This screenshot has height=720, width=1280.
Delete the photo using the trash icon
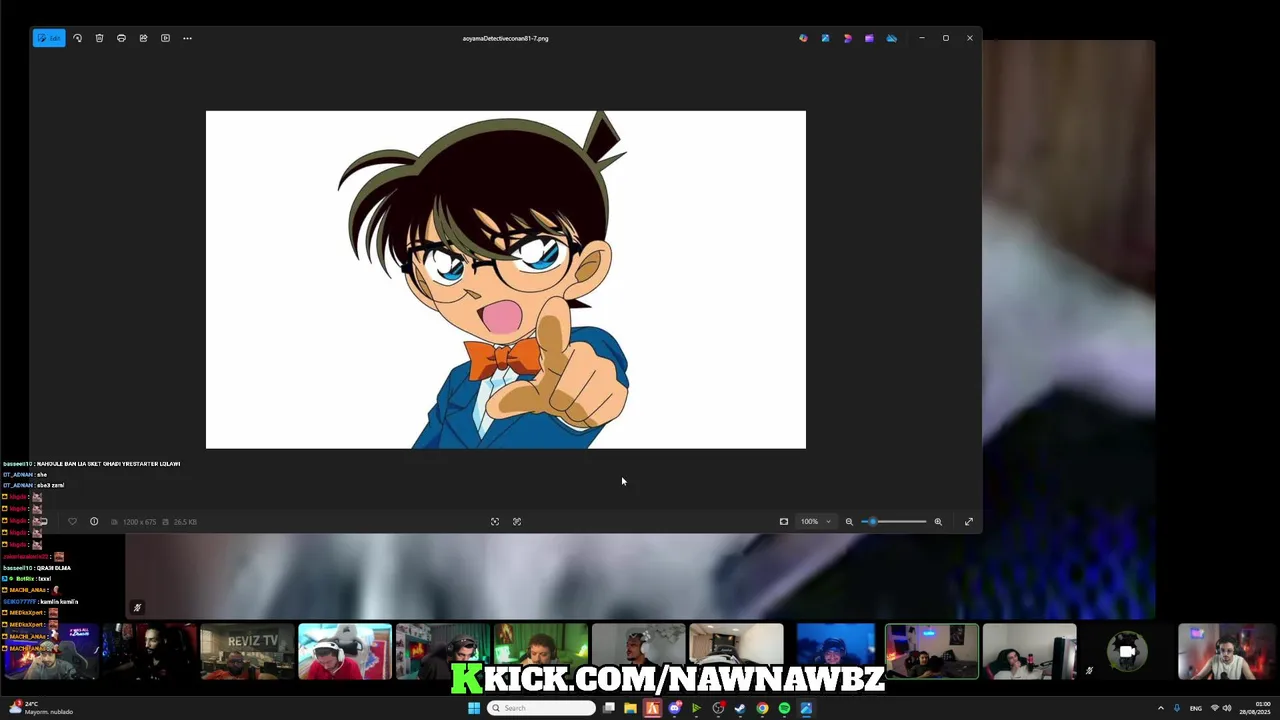pyautogui.click(x=99, y=38)
